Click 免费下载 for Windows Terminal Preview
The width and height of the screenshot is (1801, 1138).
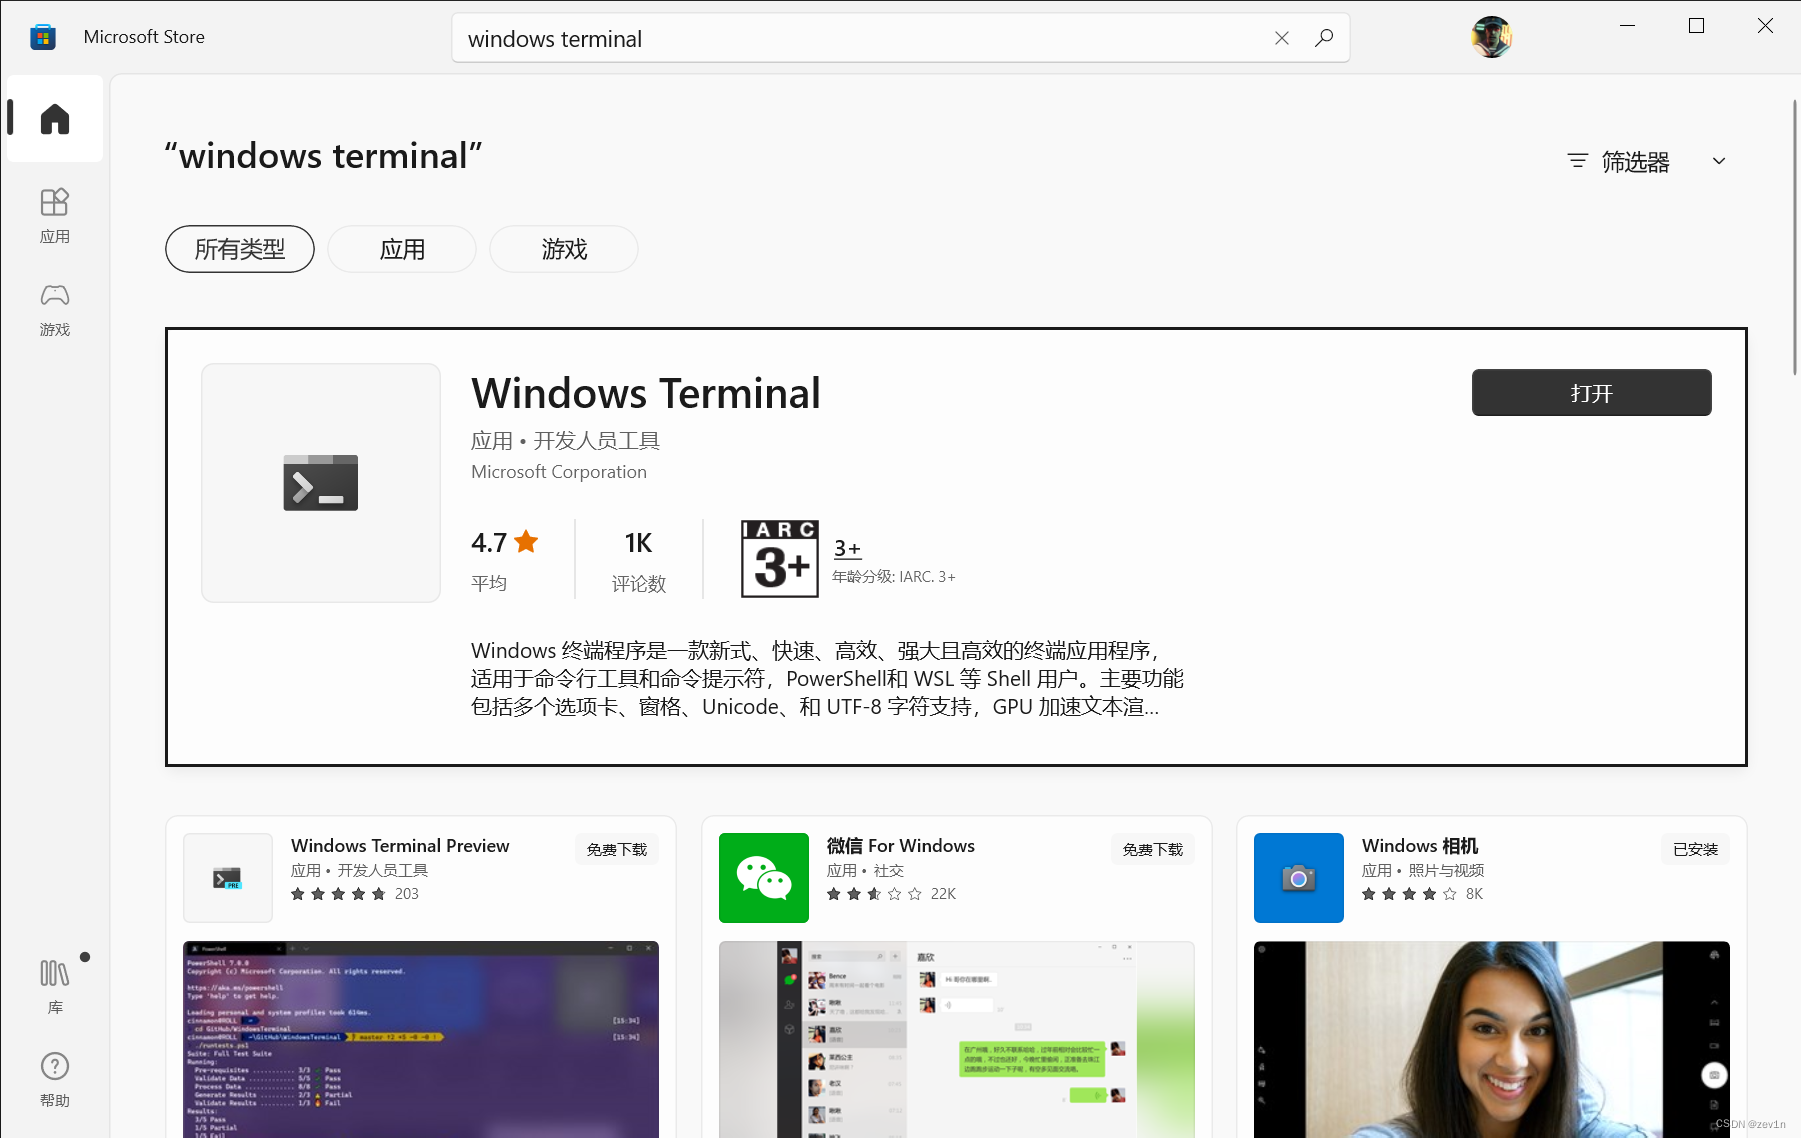(617, 850)
